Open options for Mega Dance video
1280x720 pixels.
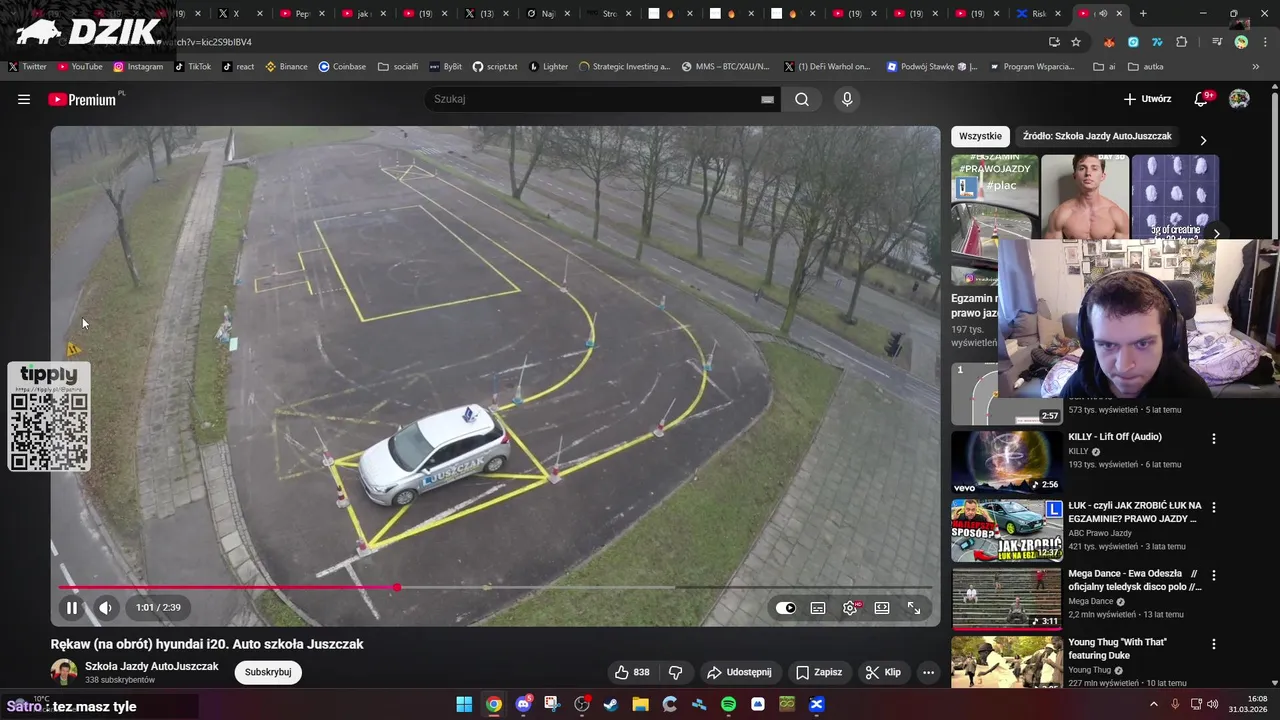[x=1214, y=576]
